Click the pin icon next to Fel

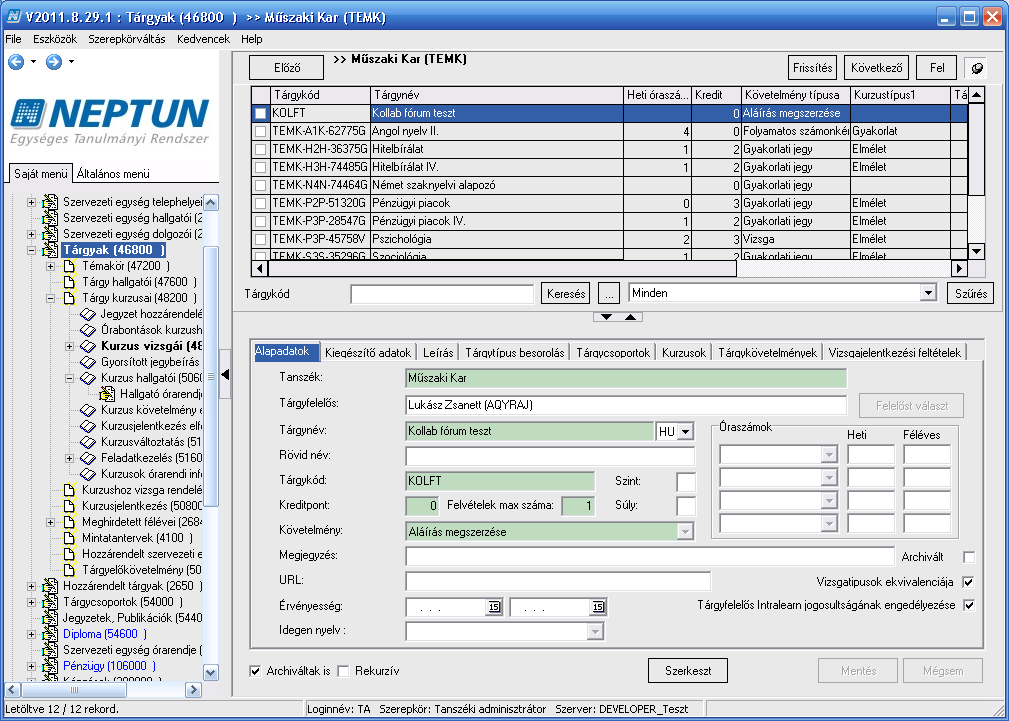click(x=976, y=68)
